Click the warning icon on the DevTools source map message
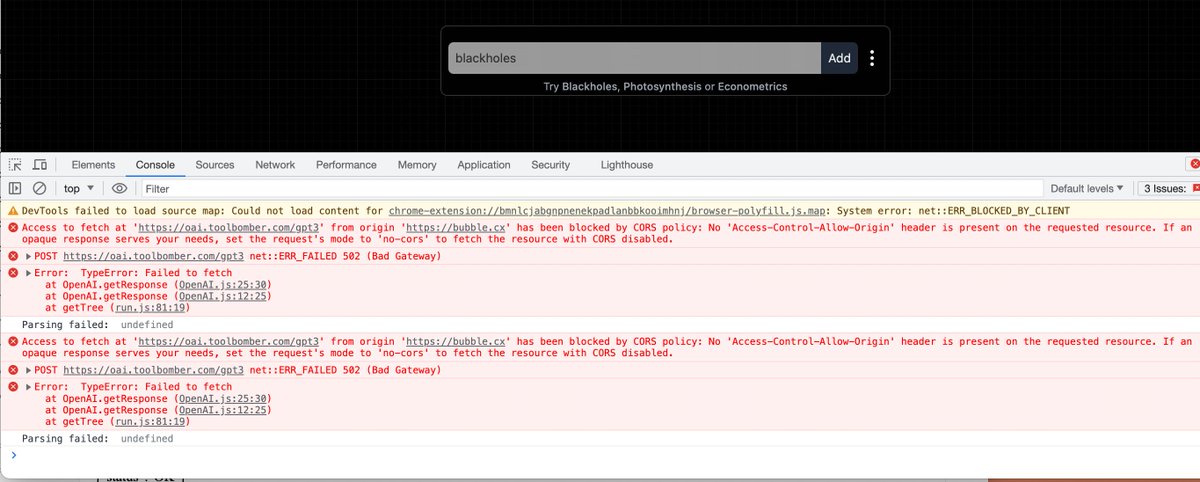Viewport: 1200px width, 482px height. [x=12, y=211]
